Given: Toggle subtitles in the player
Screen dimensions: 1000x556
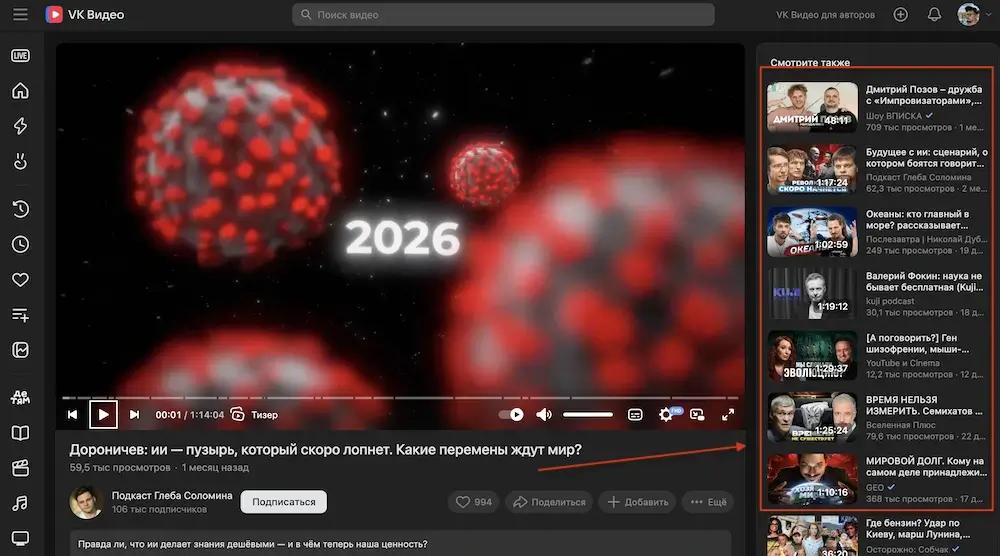Looking at the screenshot, I should pyautogui.click(x=635, y=414).
